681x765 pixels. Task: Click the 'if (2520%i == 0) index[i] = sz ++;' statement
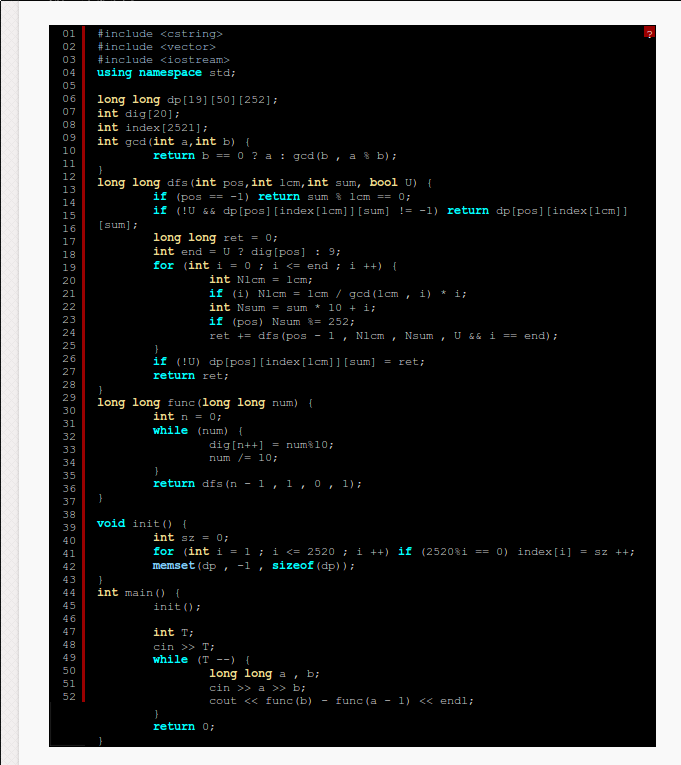coord(516,552)
